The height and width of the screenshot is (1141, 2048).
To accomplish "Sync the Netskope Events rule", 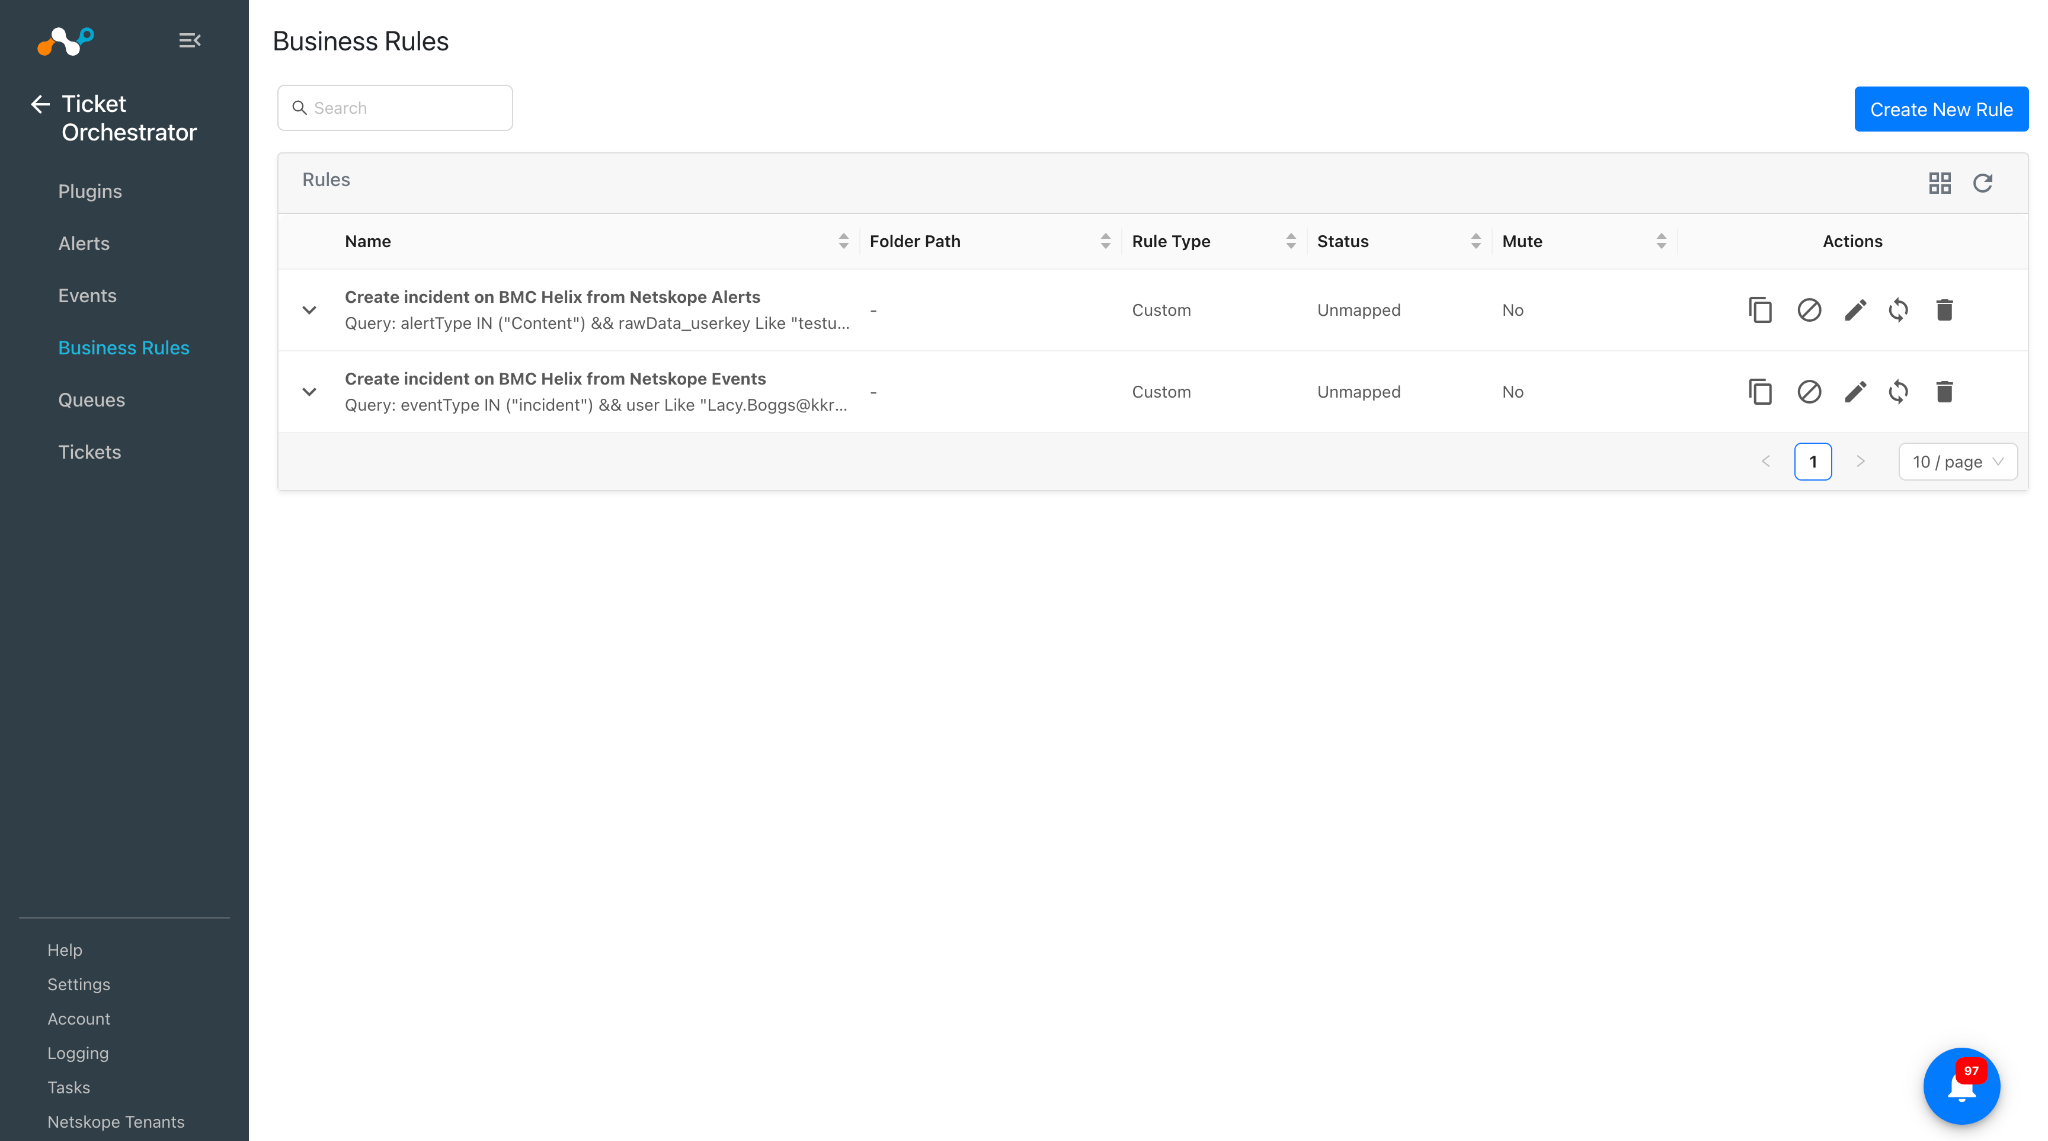I will tap(1898, 392).
